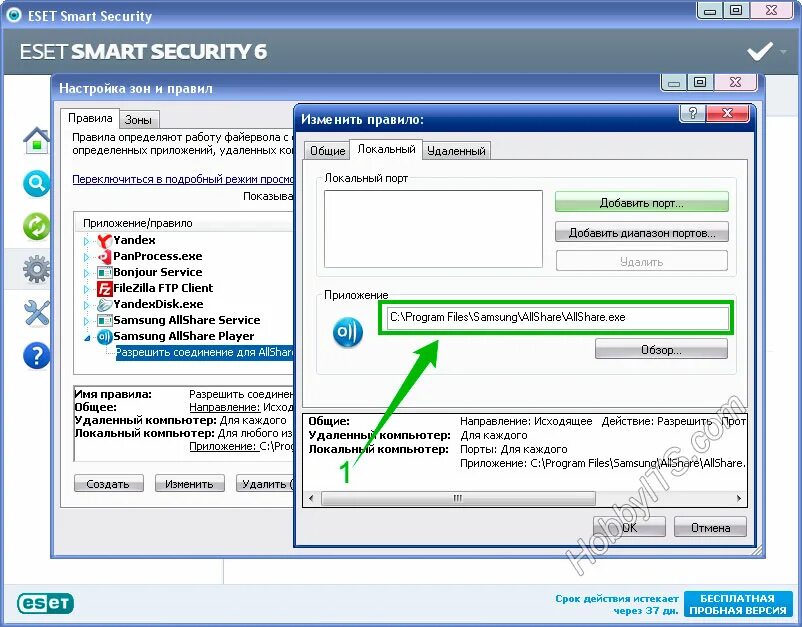
Task: Open the Computer scan magnifier icon
Action: click(36, 183)
